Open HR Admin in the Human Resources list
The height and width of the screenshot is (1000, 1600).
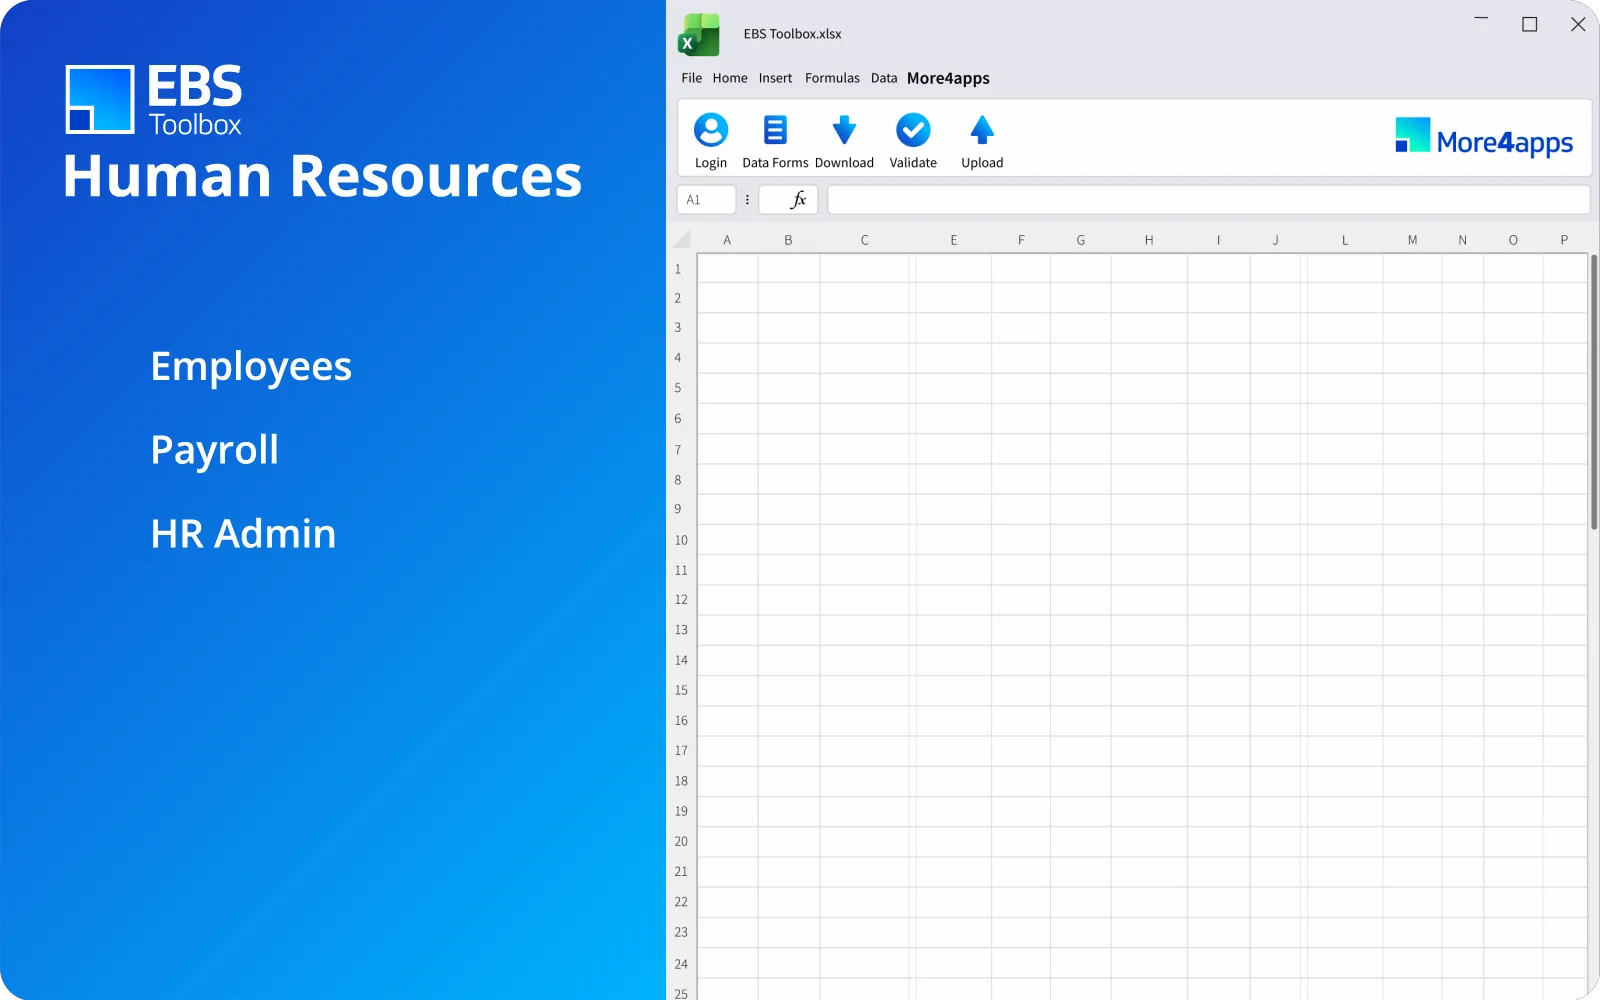click(x=243, y=534)
